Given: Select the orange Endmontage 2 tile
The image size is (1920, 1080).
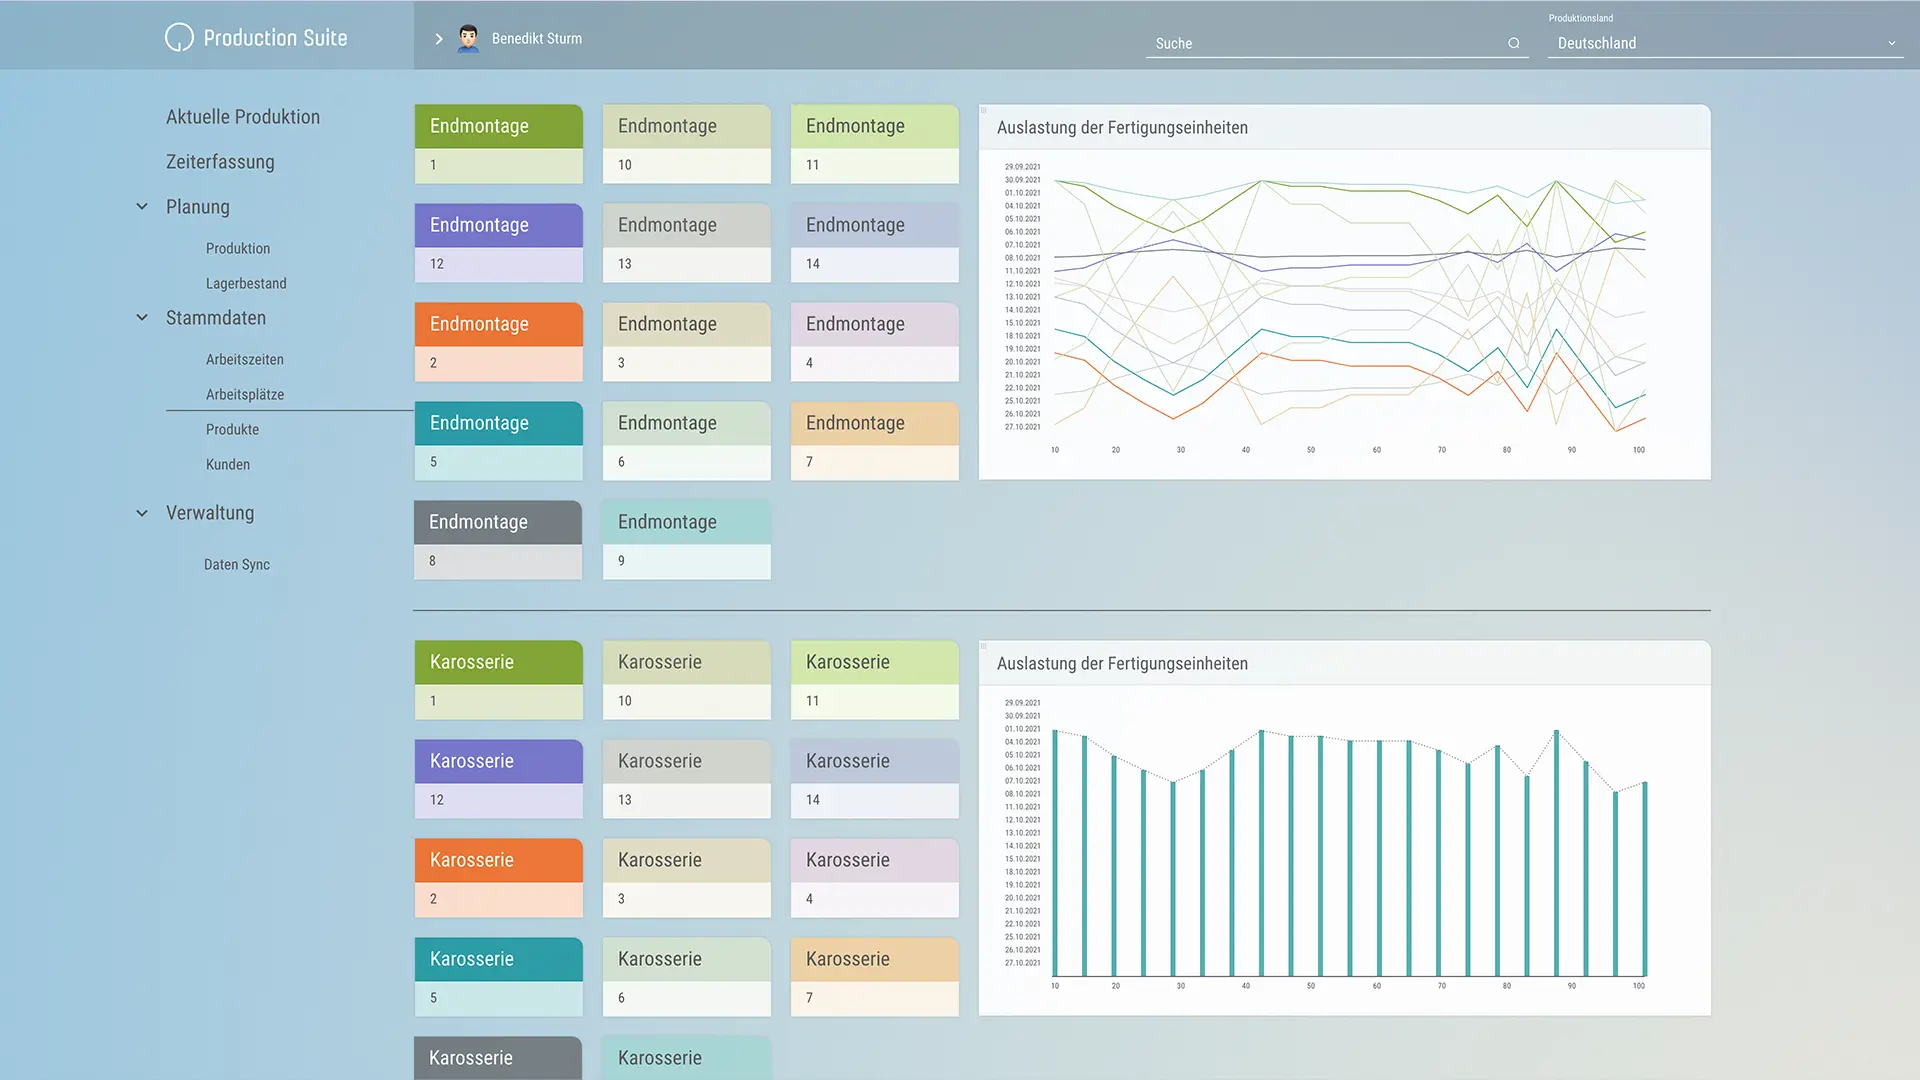Looking at the screenshot, I should pos(498,342).
